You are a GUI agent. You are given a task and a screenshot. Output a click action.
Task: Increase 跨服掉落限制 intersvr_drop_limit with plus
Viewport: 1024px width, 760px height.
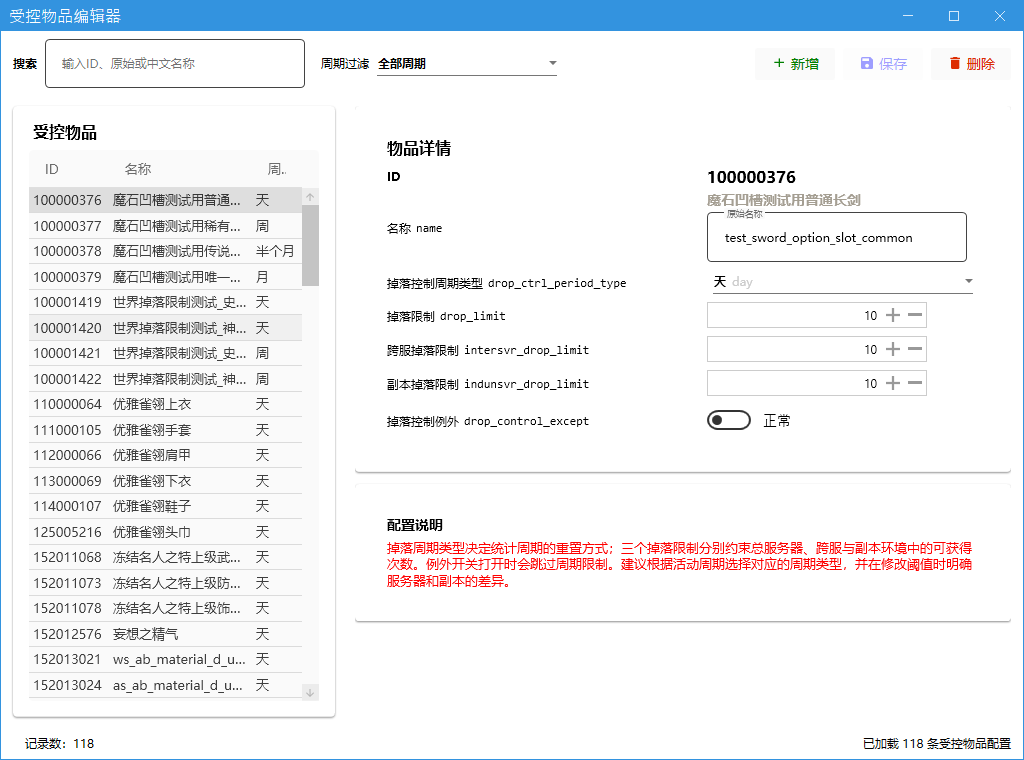pyautogui.click(x=892, y=349)
